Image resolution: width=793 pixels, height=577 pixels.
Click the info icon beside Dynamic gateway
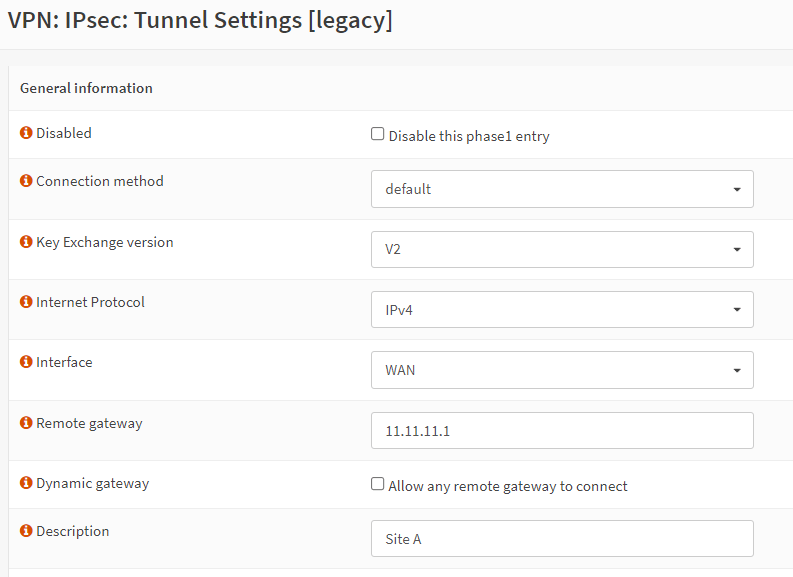click(26, 483)
